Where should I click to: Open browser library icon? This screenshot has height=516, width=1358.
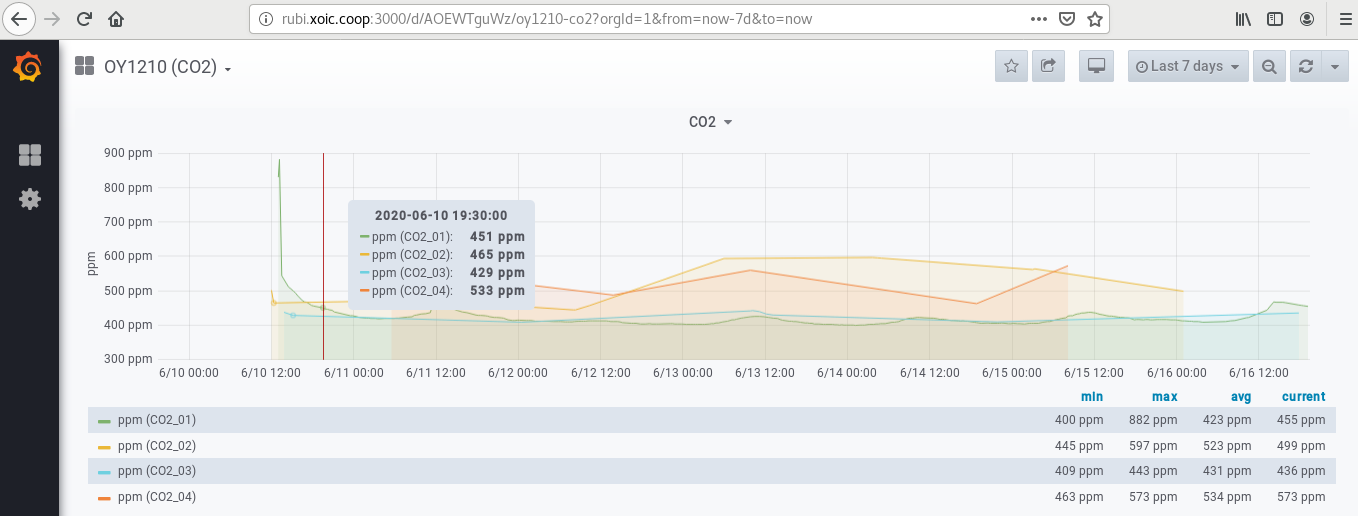(1243, 18)
